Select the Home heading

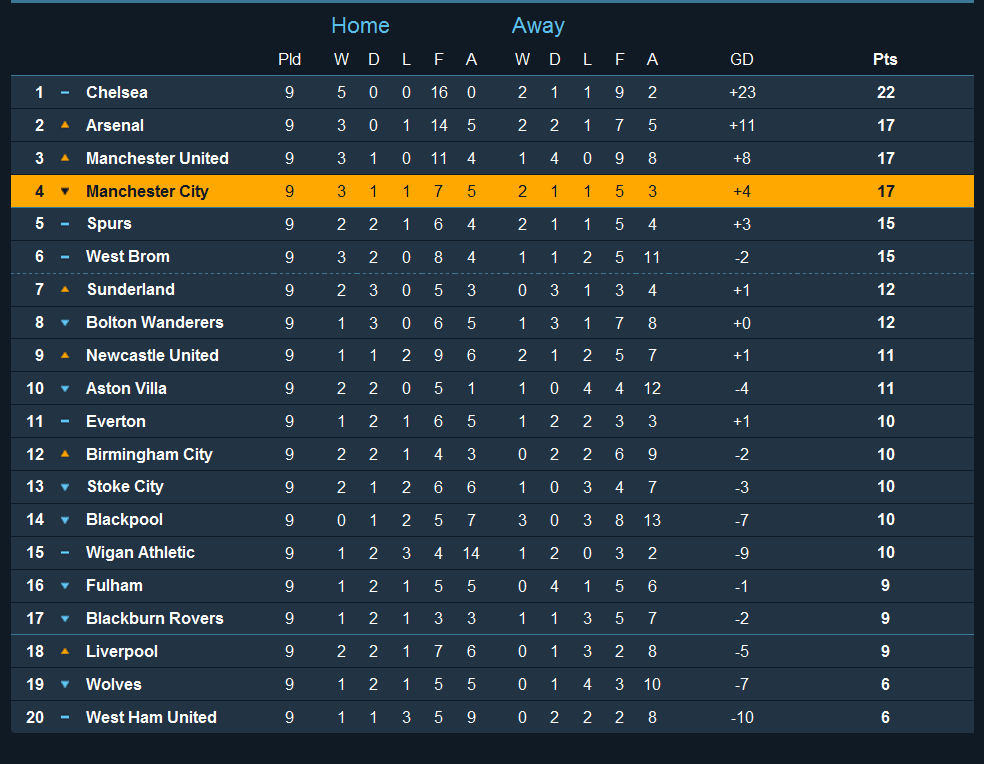point(360,26)
